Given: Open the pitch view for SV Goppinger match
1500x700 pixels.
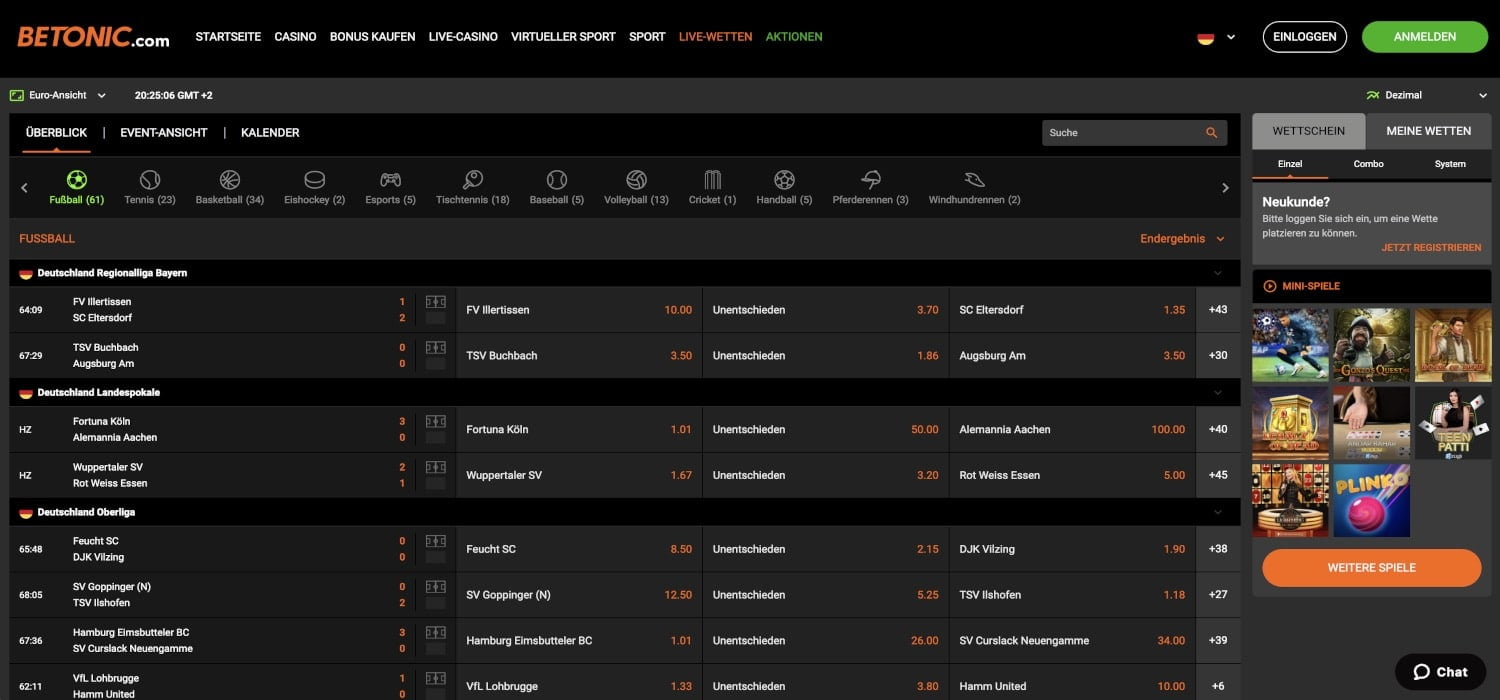Looking at the screenshot, I should [x=436, y=587].
